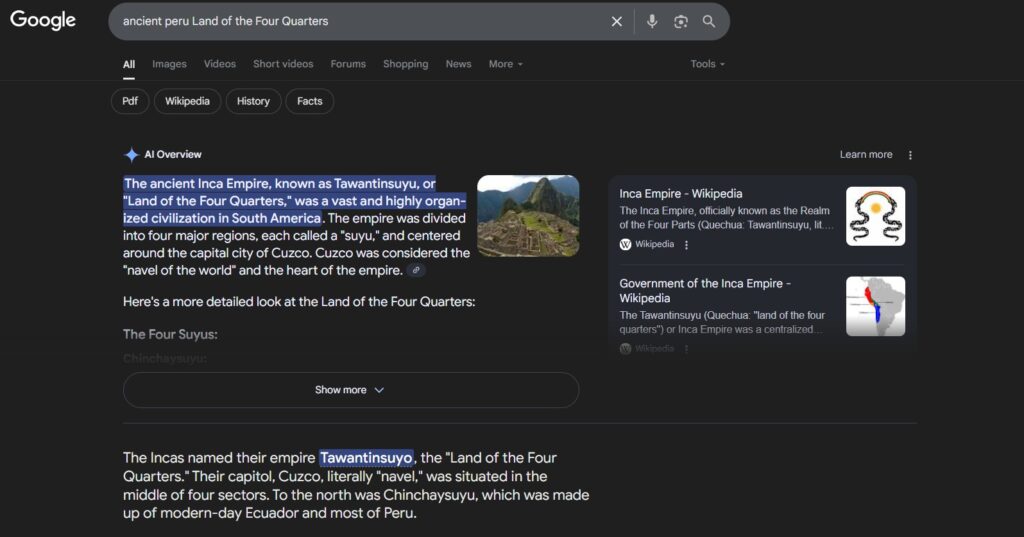Apply the Wikipedia filter chip

coord(187,101)
